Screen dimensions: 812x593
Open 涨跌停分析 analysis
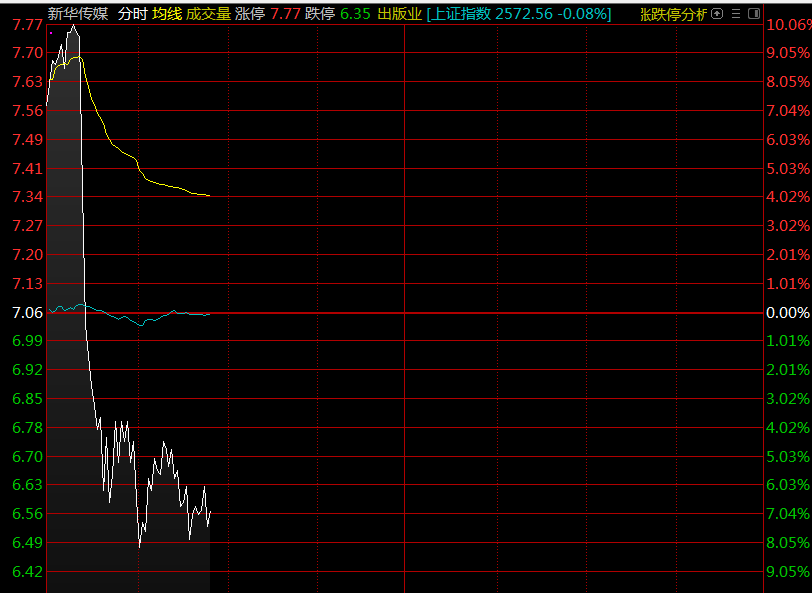pos(672,14)
